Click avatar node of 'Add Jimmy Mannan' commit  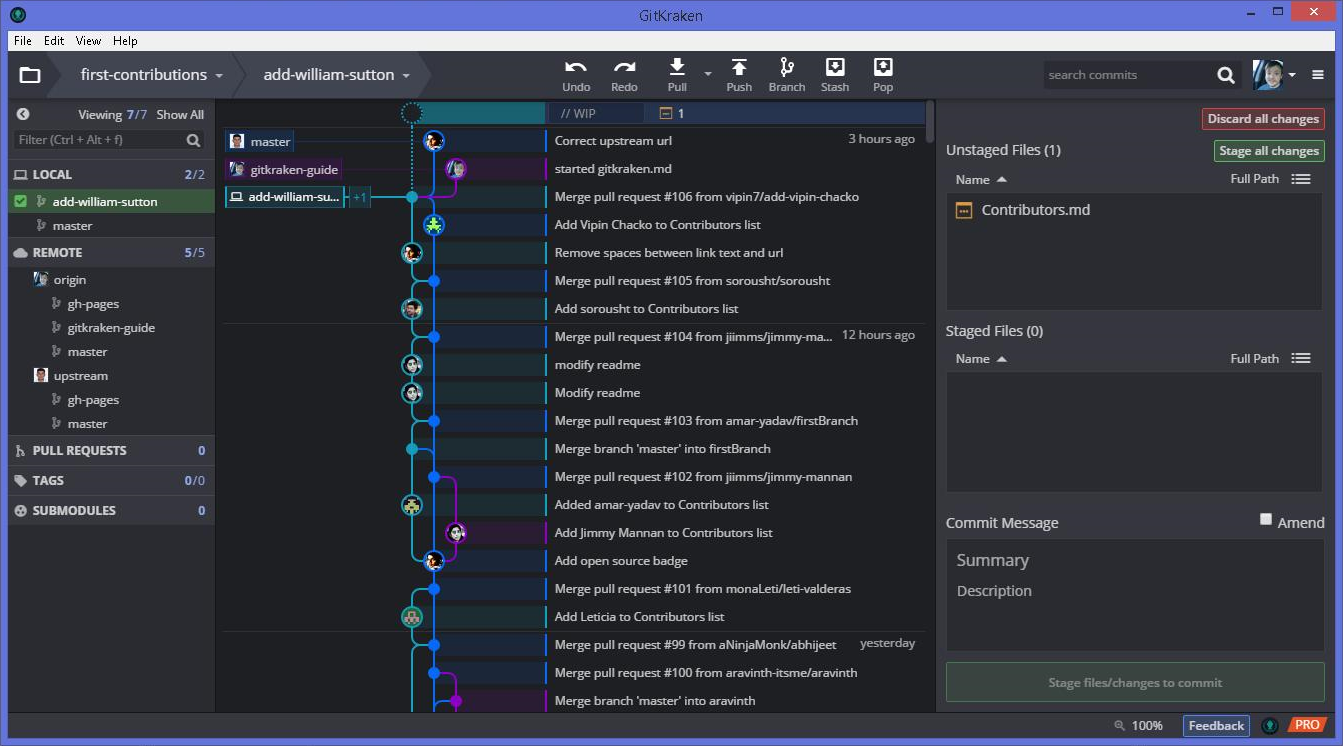coord(456,533)
